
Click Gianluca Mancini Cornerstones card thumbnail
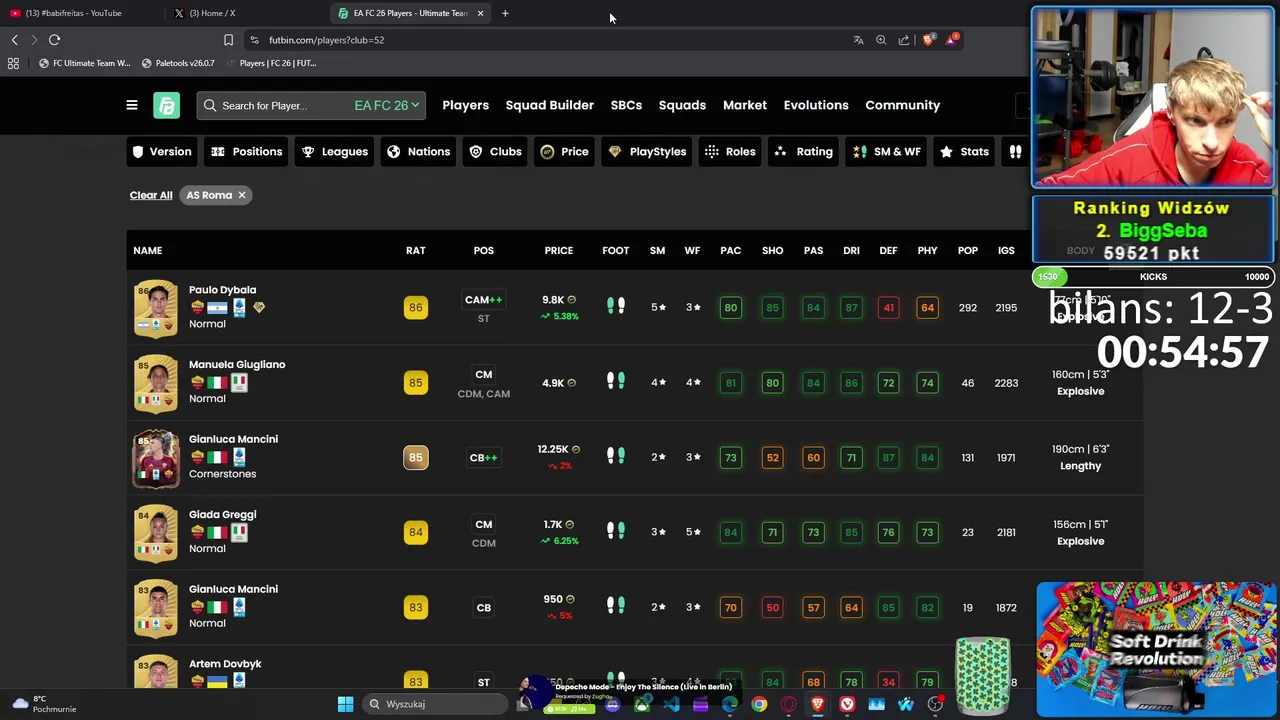pyautogui.click(x=156, y=458)
